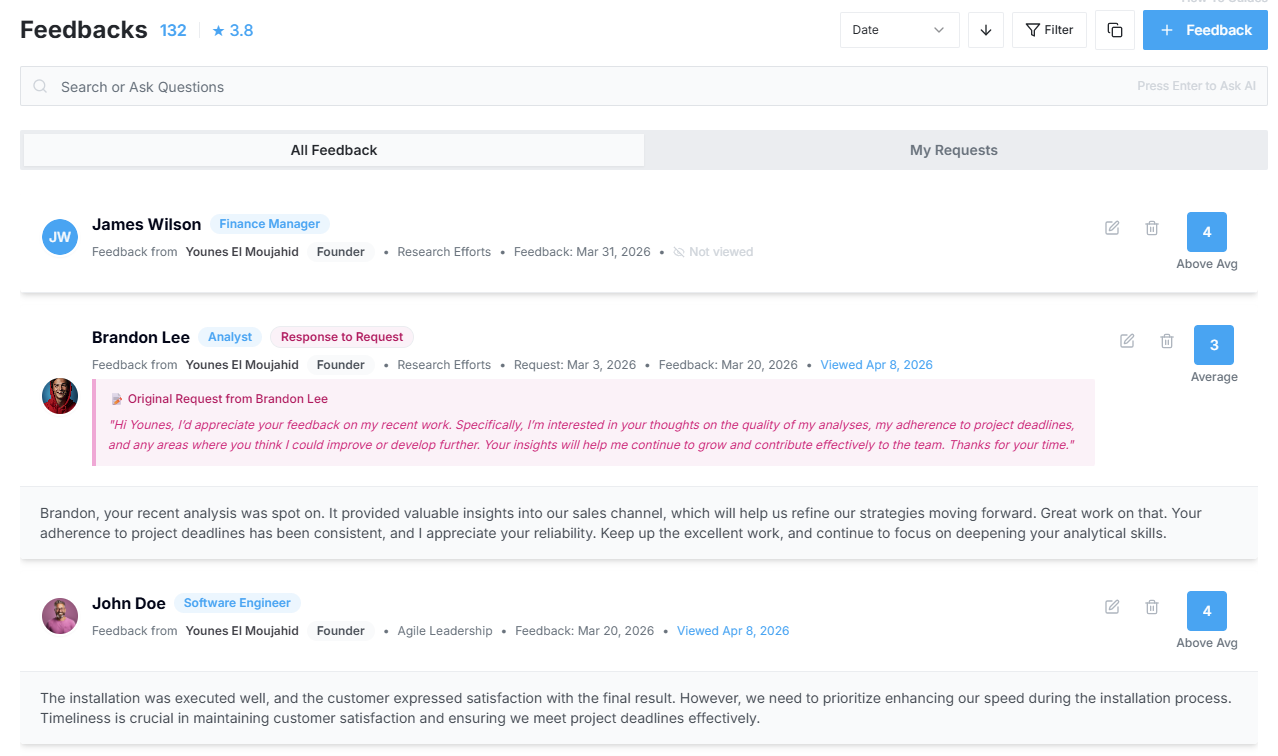1278x756 pixels.
Task: Click the Not viewed eye-slash status
Action: pyautogui.click(x=713, y=252)
